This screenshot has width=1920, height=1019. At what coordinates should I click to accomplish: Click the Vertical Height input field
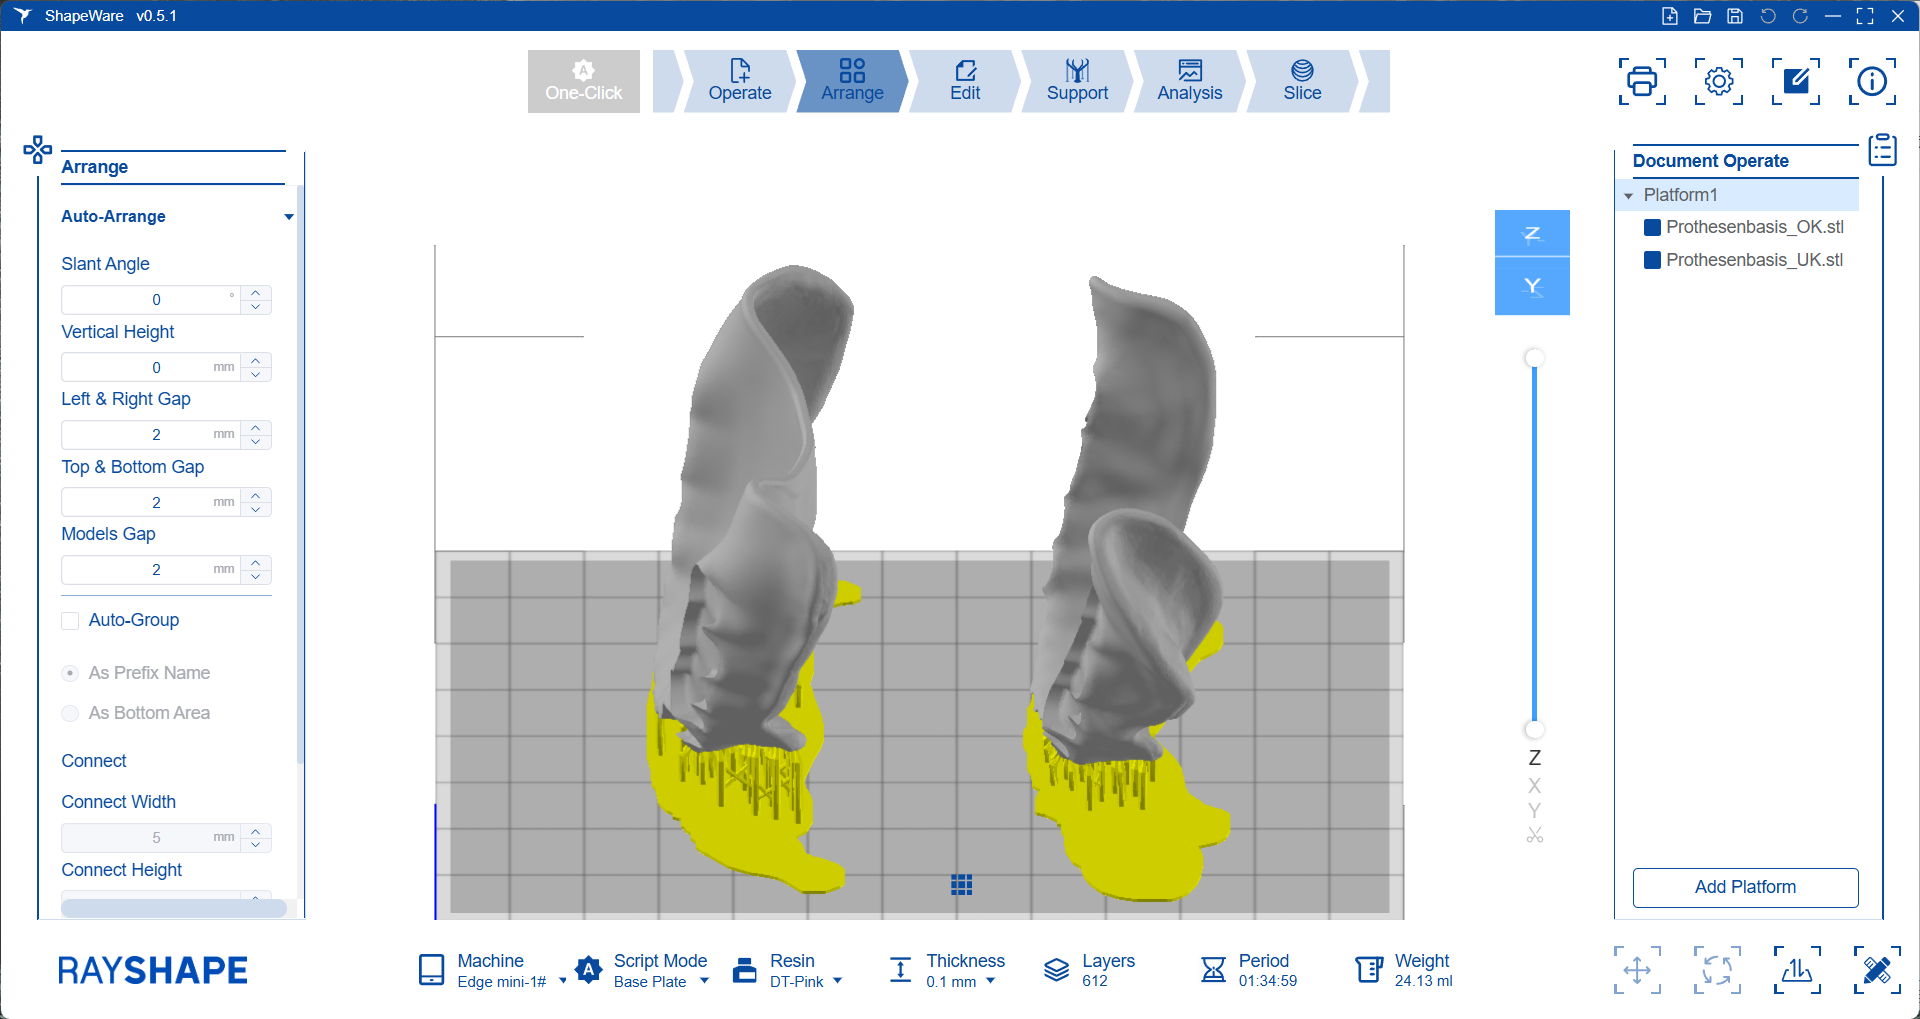[x=151, y=367]
